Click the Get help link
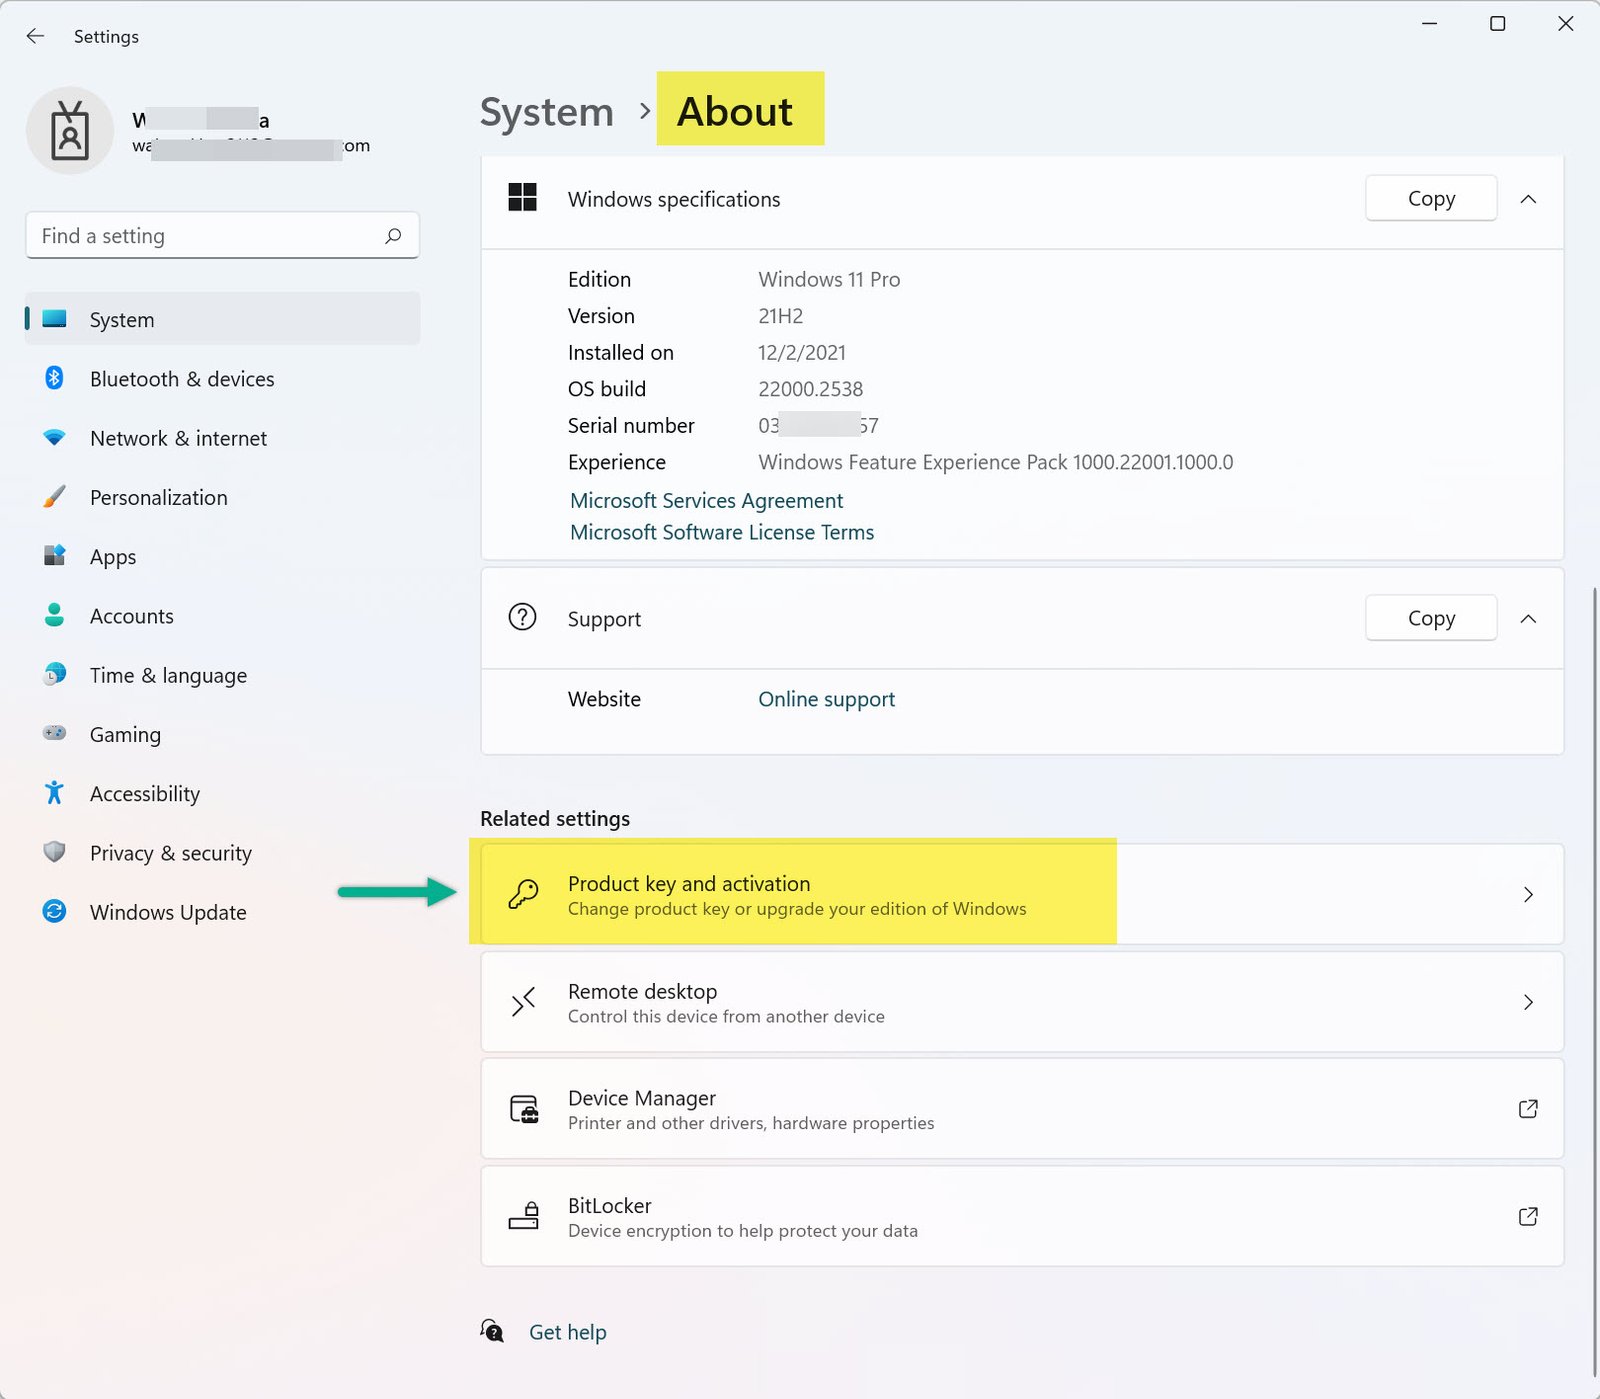Image resolution: width=1600 pixels, height=1399 pixels. (x=567, y=1332)
